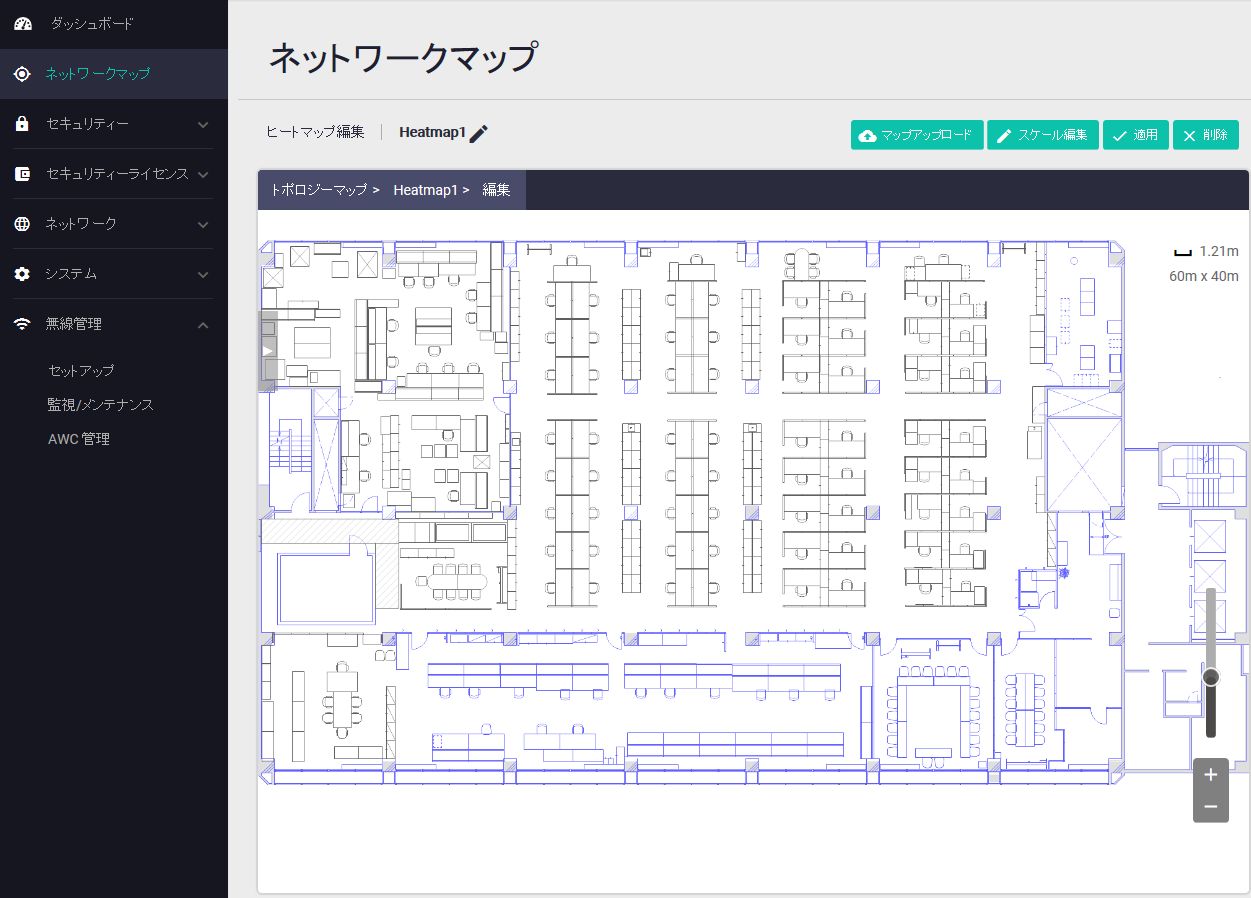Click the system gear icon
This screenshot has width=1251, height=898.
(x=22, y=274)
